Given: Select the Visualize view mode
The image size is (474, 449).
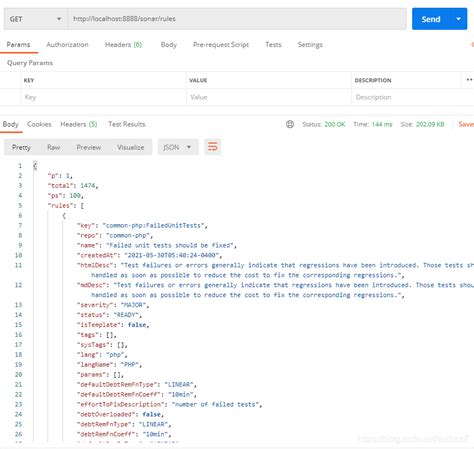Looking at the screenshot, I should click(131, 147).
